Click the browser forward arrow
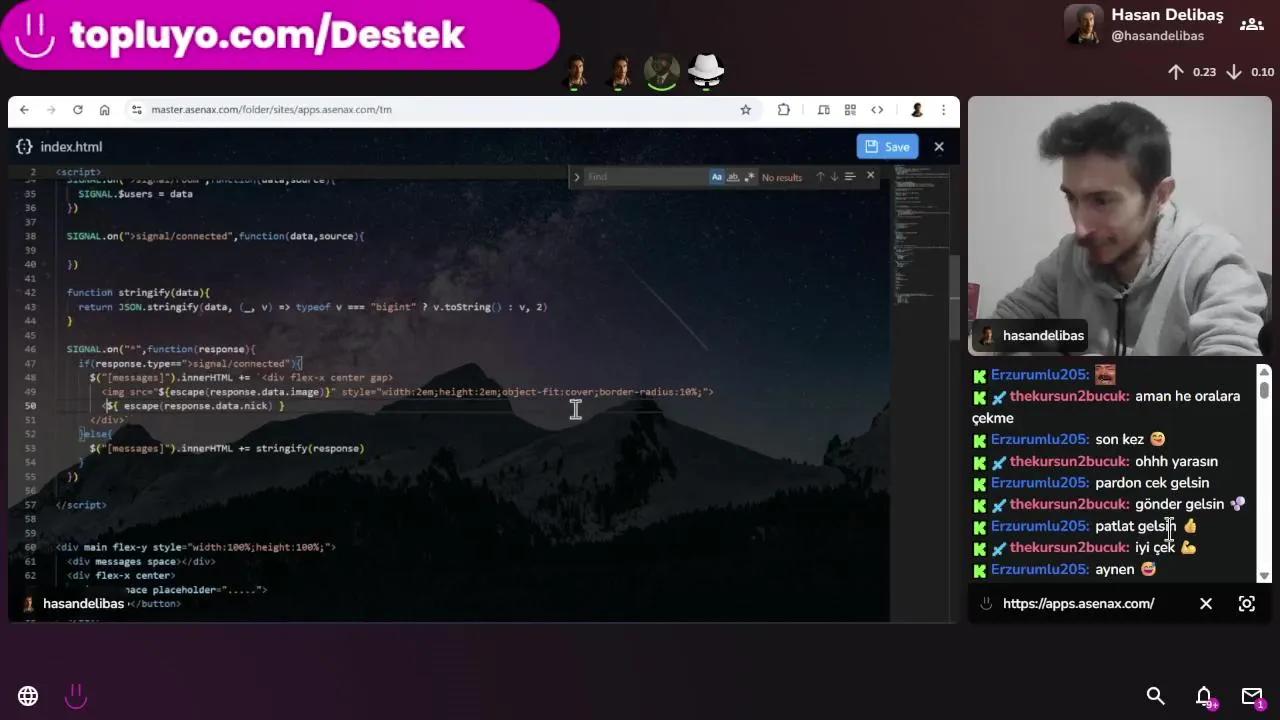 coord(51,110)
